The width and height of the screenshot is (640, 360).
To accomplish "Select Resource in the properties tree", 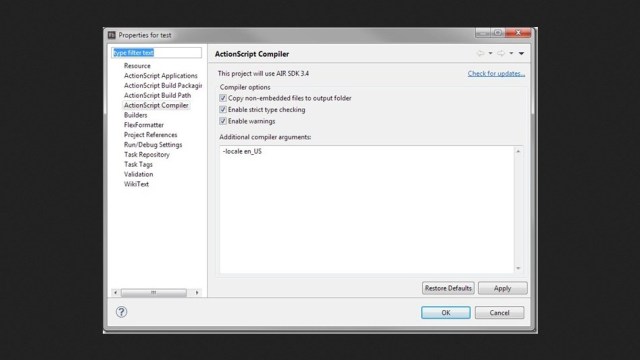I will click(x=137, y=66).
